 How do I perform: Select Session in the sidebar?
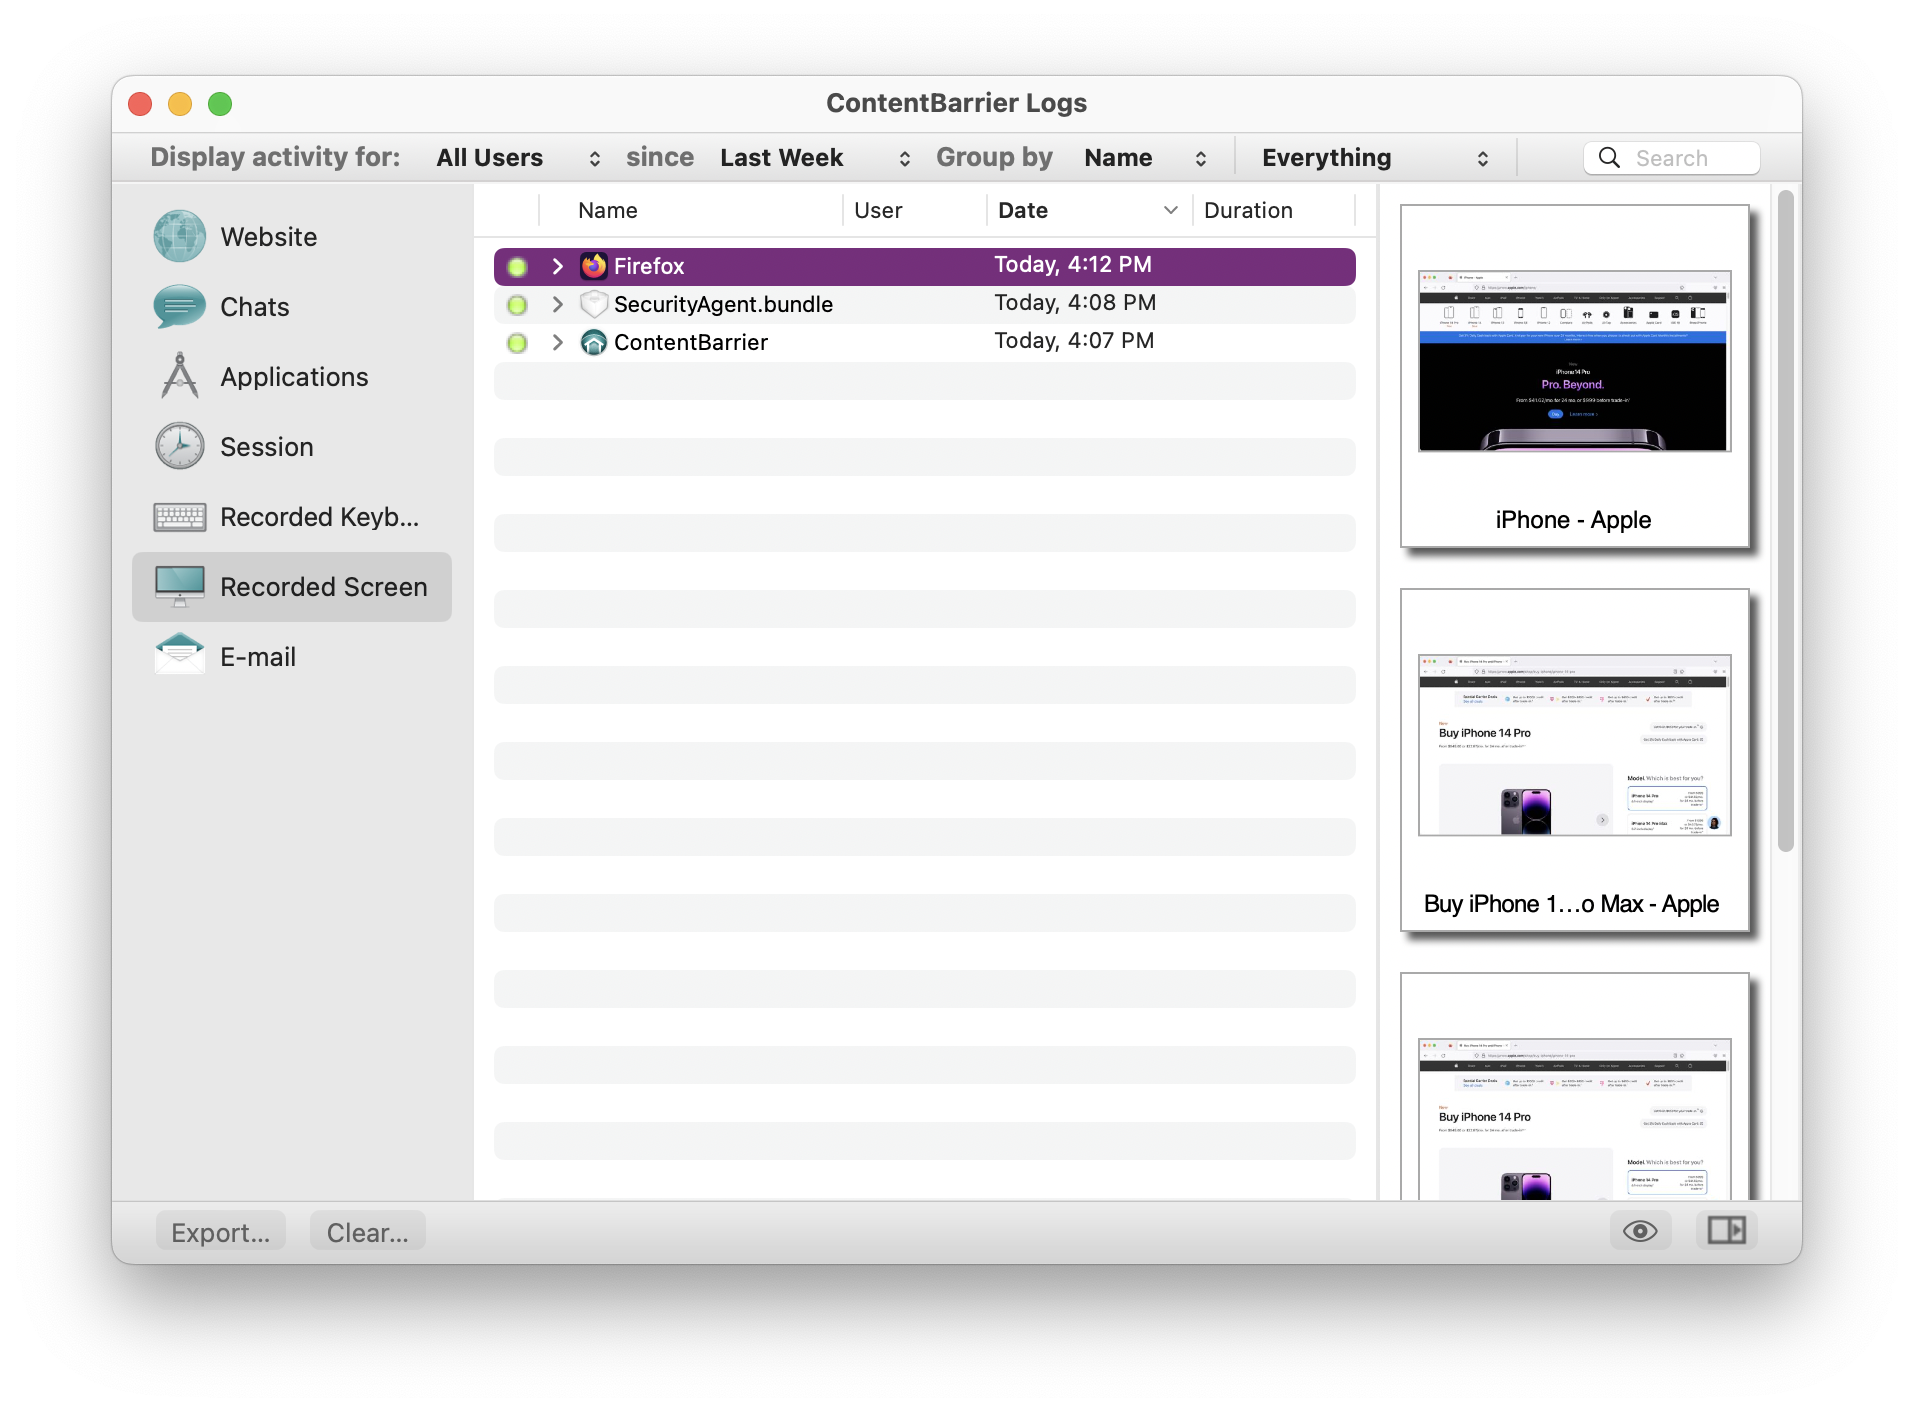[x=292, y=447]
